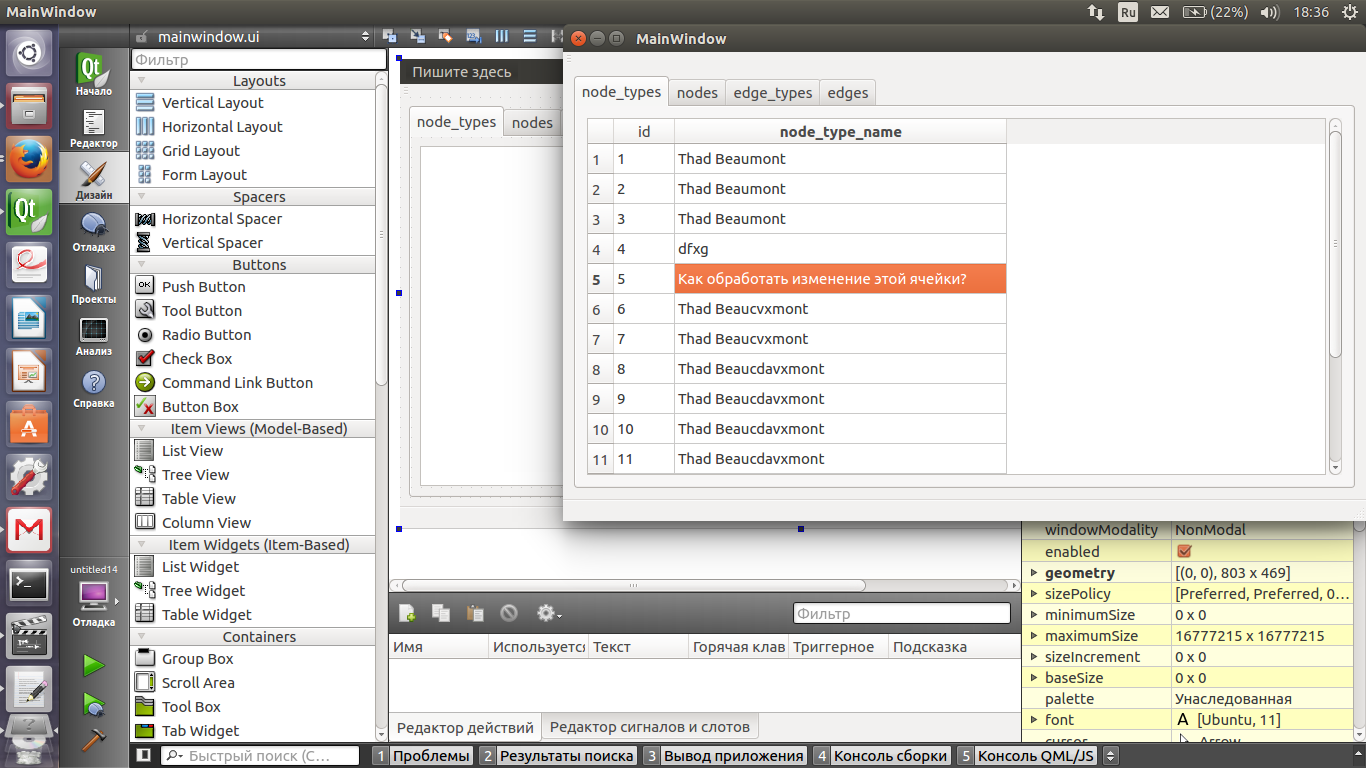This screenshot has height=768, width=1366.
Task: Select Edit Buddies toolbar icon
Action: click(x=446, y=36)
